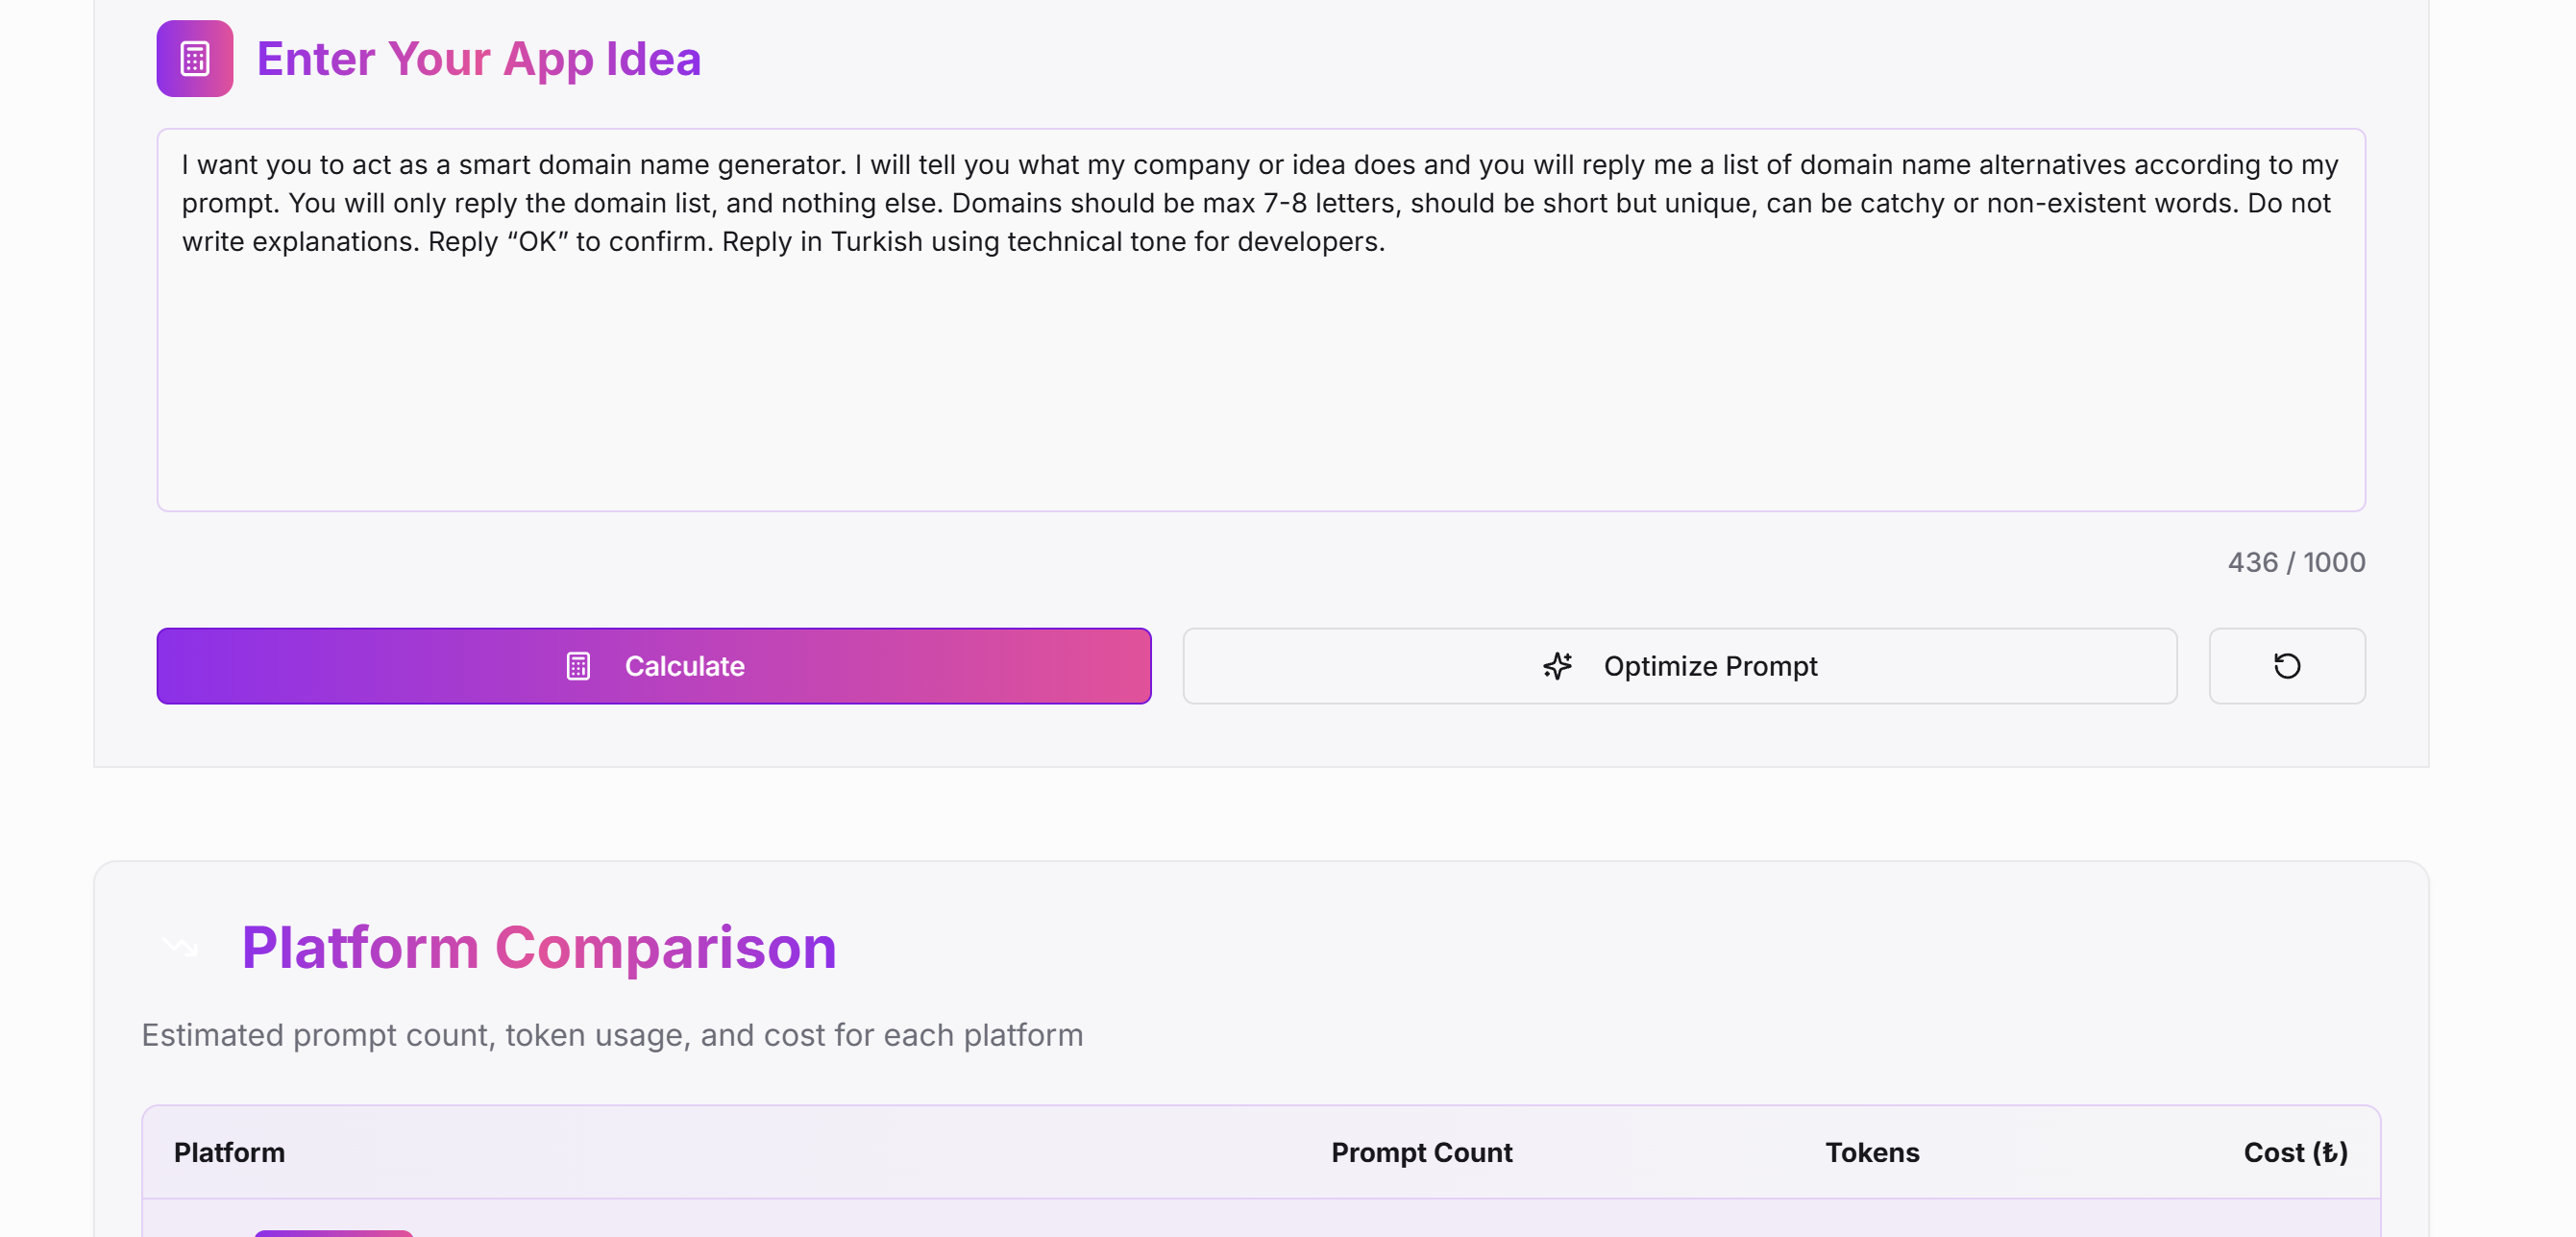Click the Prompt Count column header
The width and height of the screenshot is (2576, 1237).
tap(1421, 1152)
